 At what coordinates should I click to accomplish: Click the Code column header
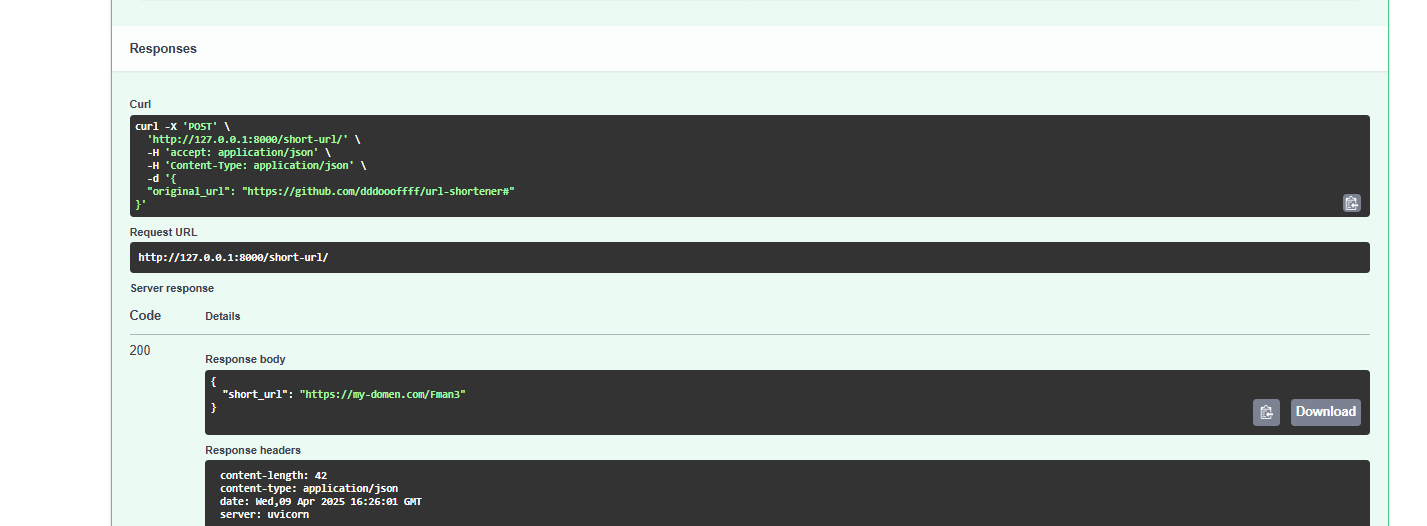145,316
